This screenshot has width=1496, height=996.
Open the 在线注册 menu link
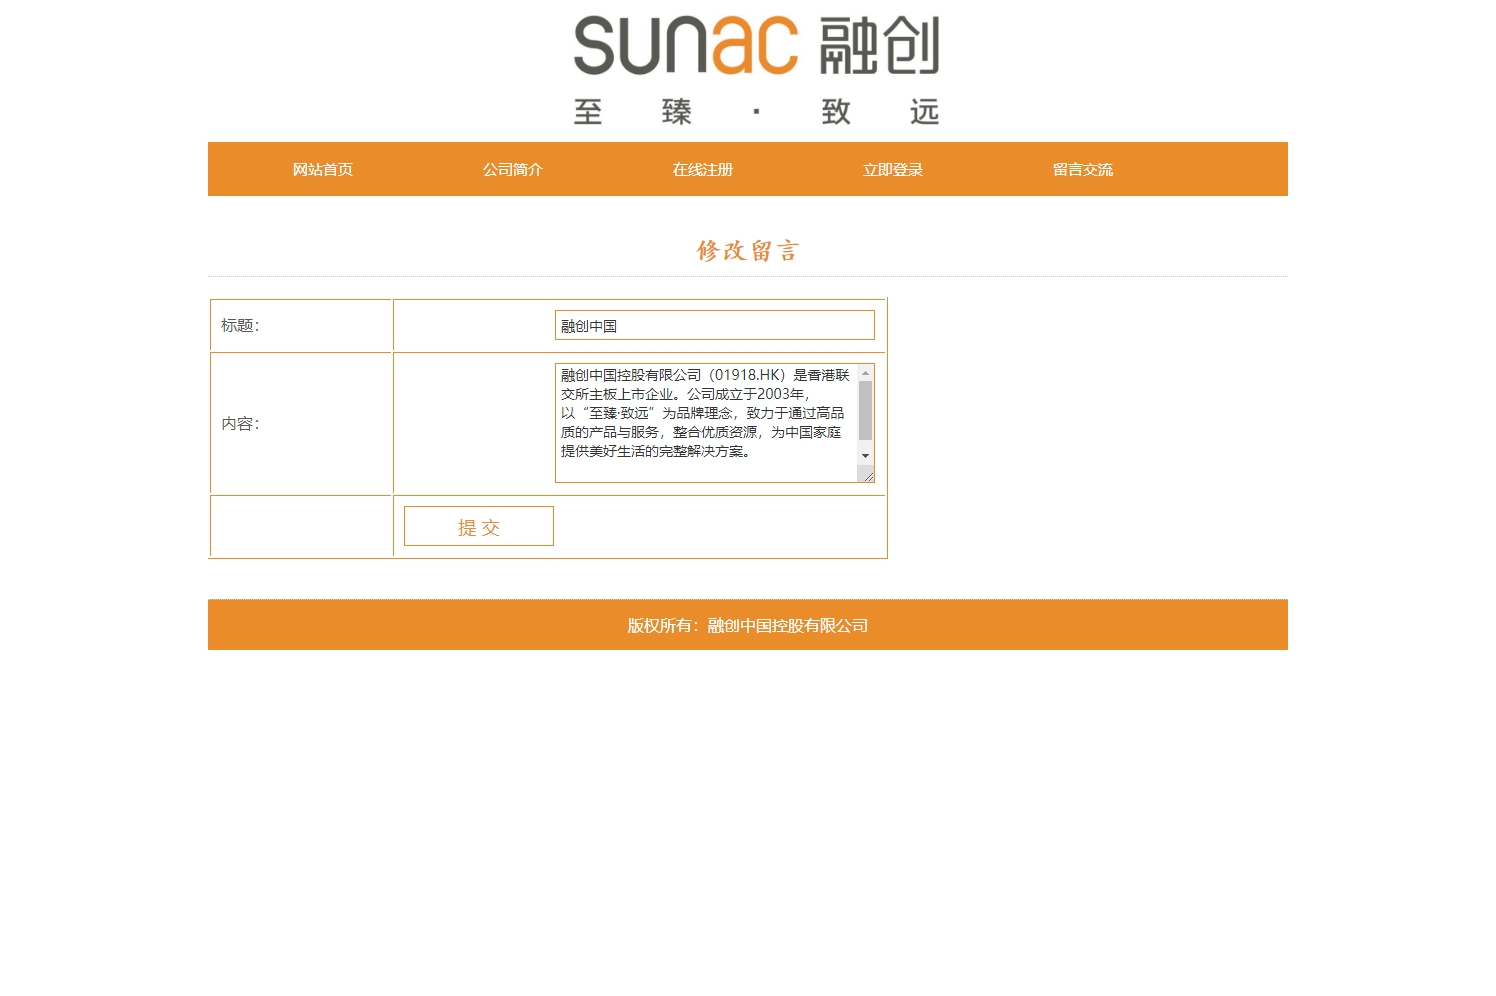pos(703,170)
